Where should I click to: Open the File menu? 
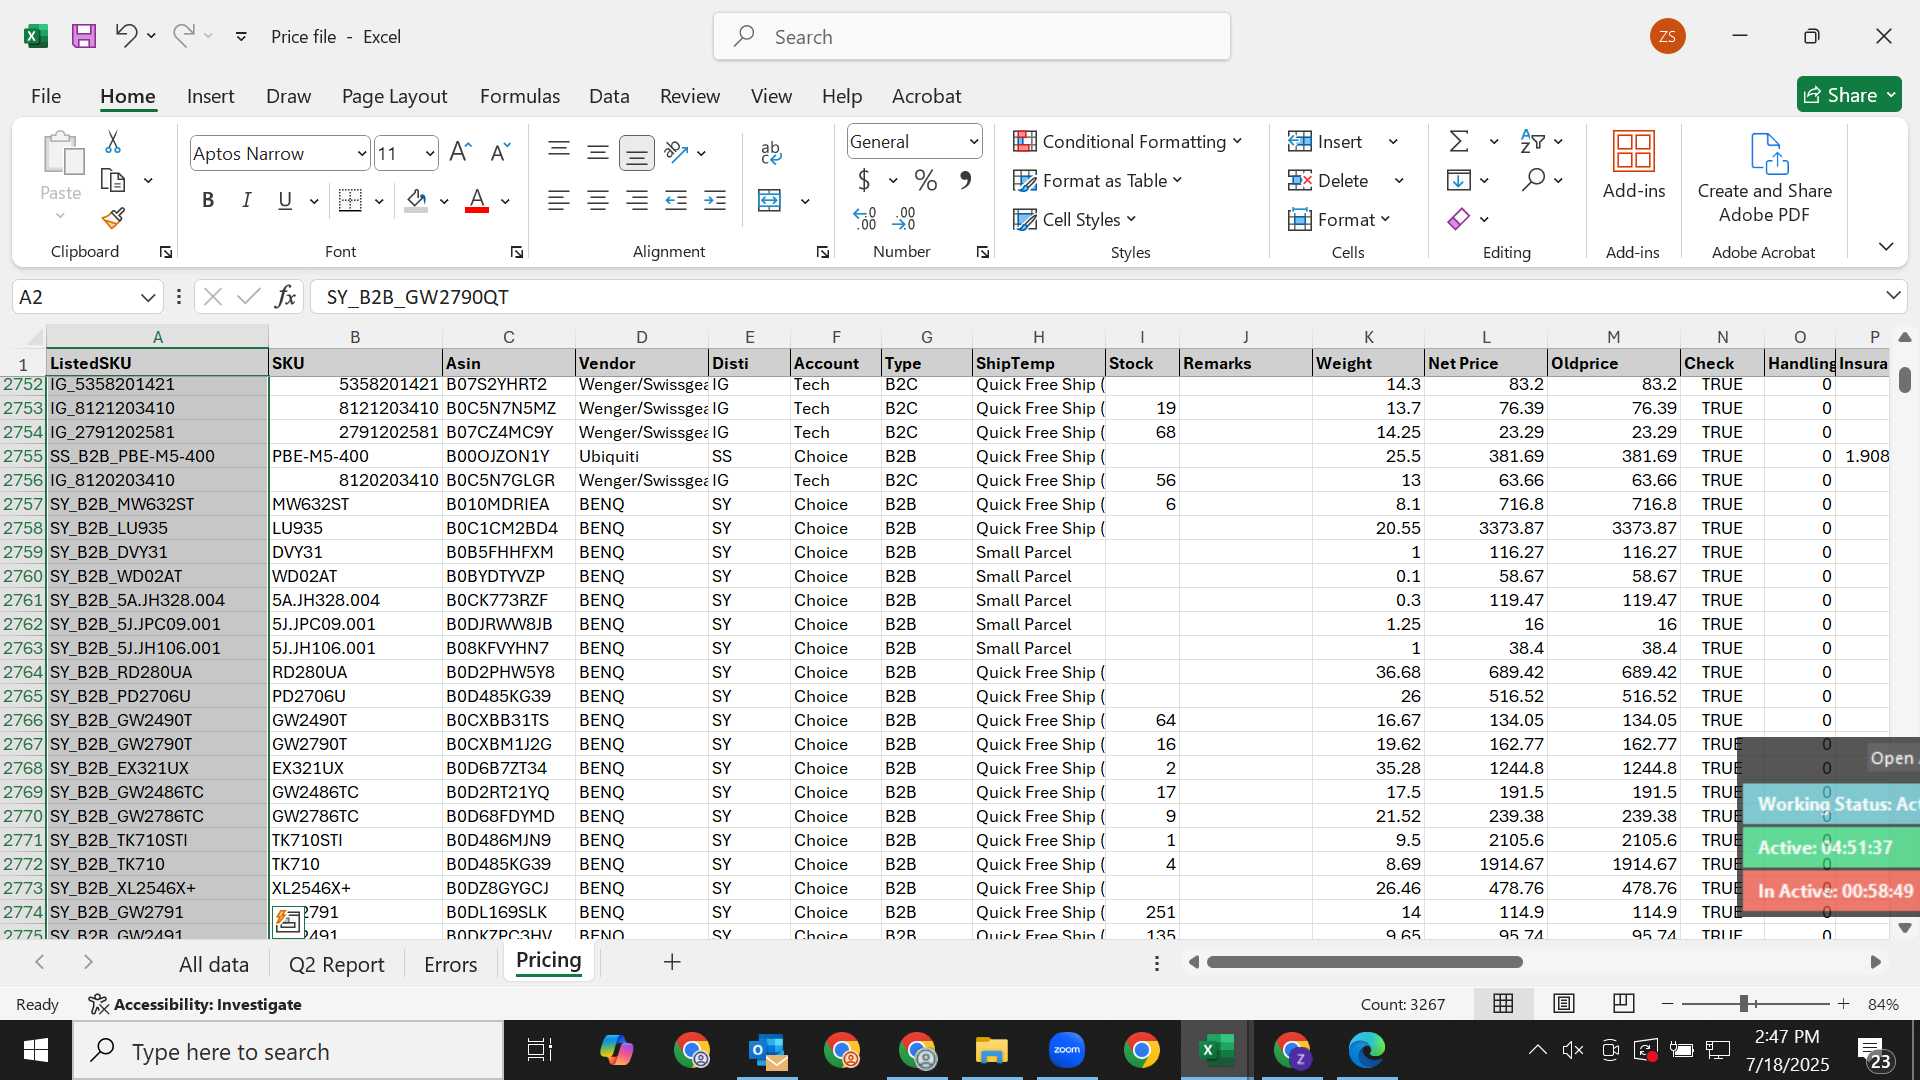point(46,96)
